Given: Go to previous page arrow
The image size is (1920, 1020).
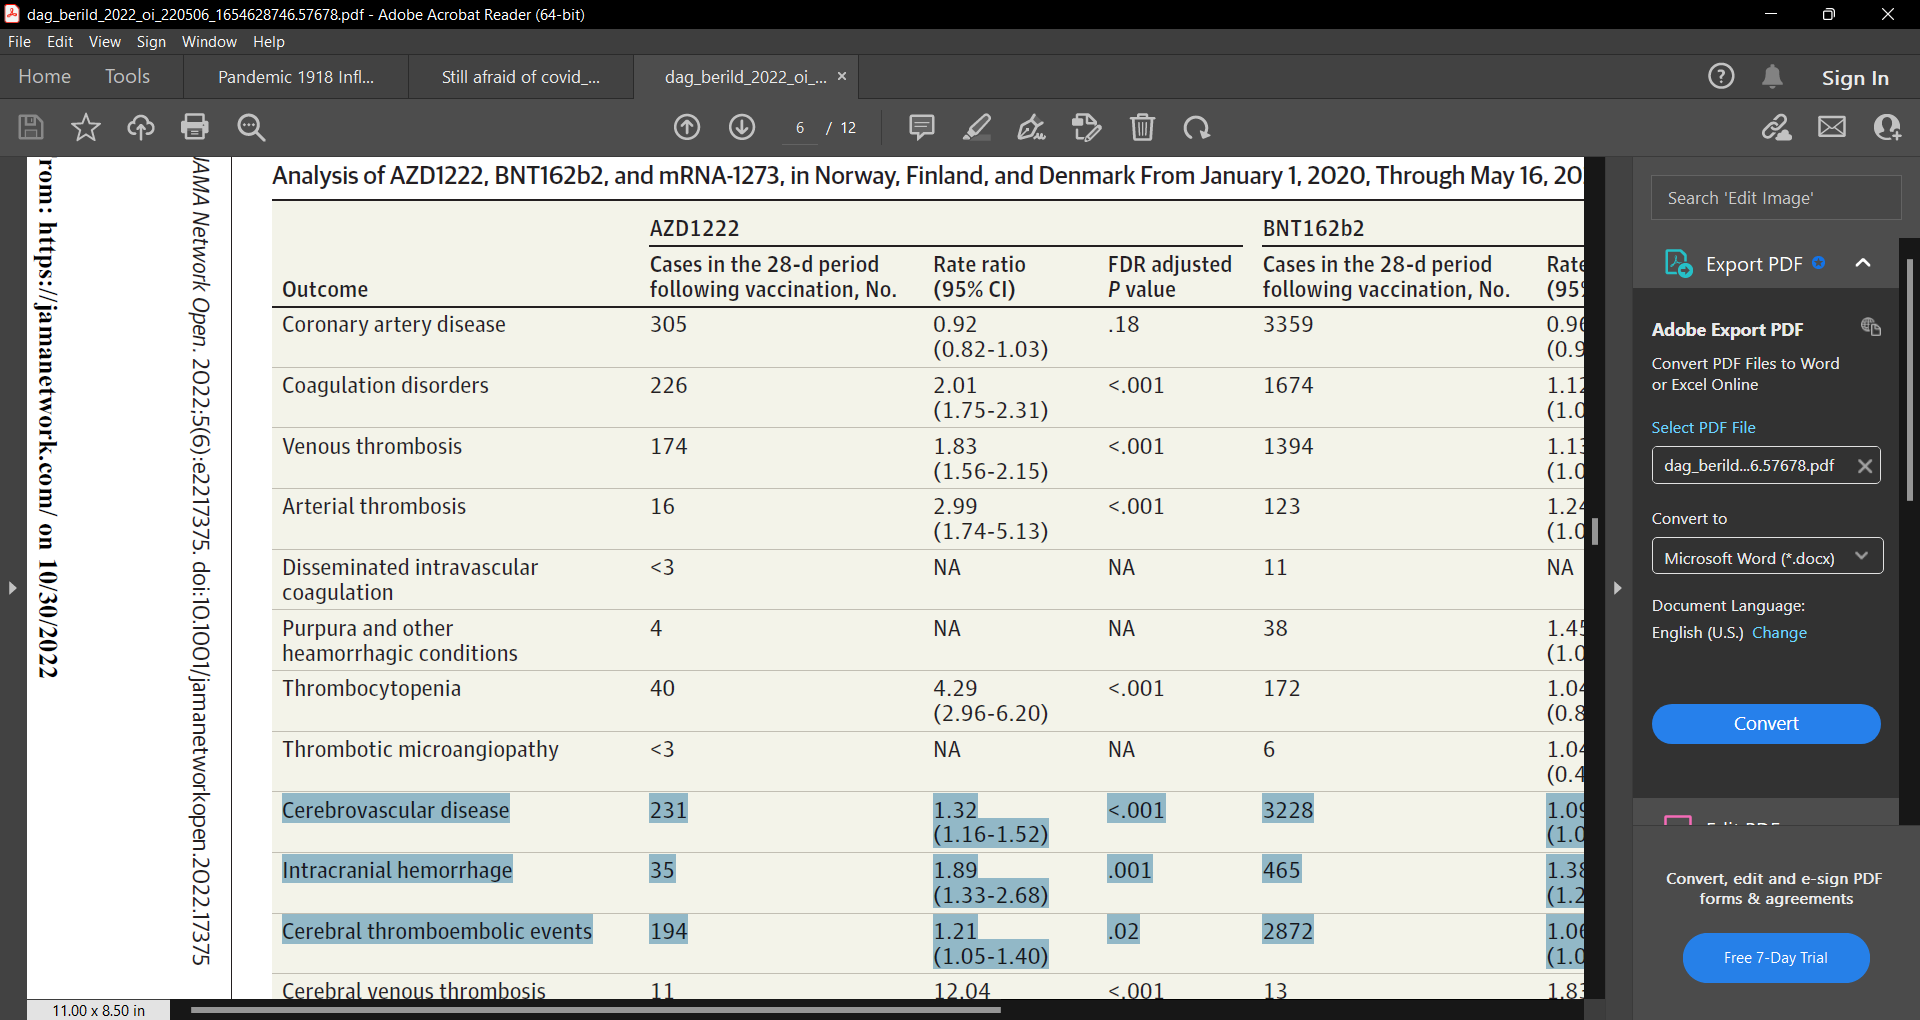Looking at the screenshot, I should click(687, 127).
